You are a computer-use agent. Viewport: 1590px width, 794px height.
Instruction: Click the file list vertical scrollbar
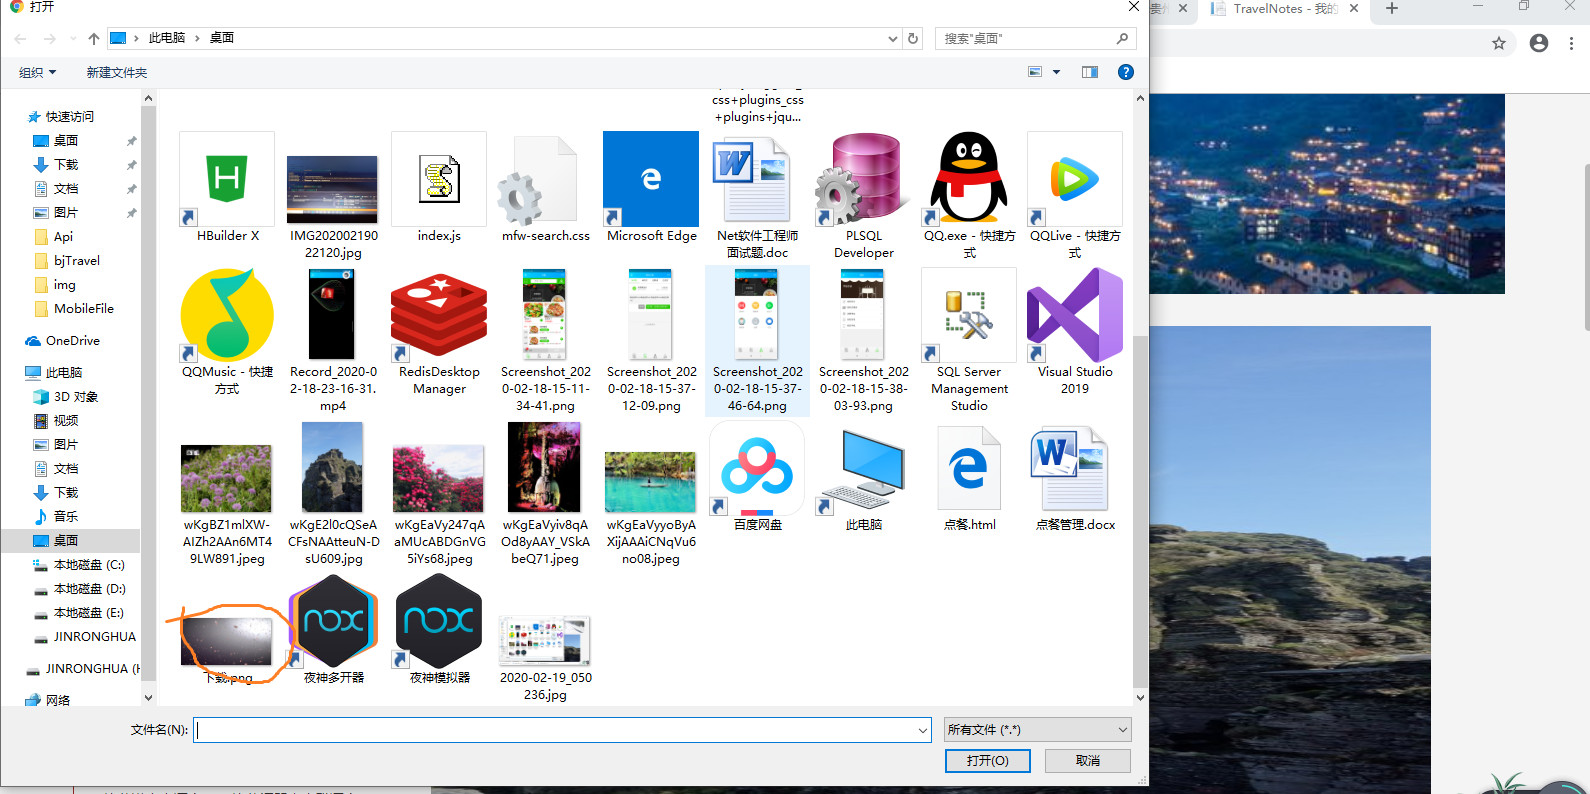[1140, 510]
